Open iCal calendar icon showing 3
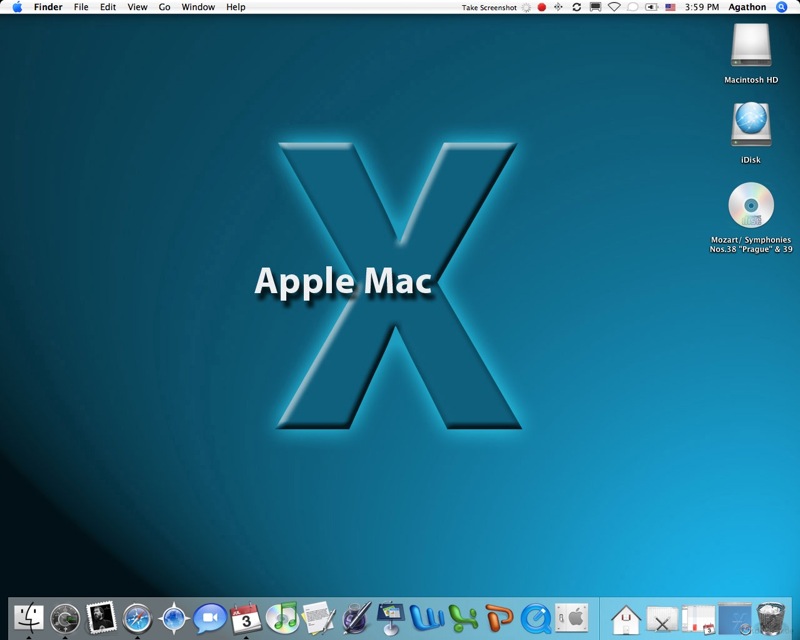 (x=245, y=618)
